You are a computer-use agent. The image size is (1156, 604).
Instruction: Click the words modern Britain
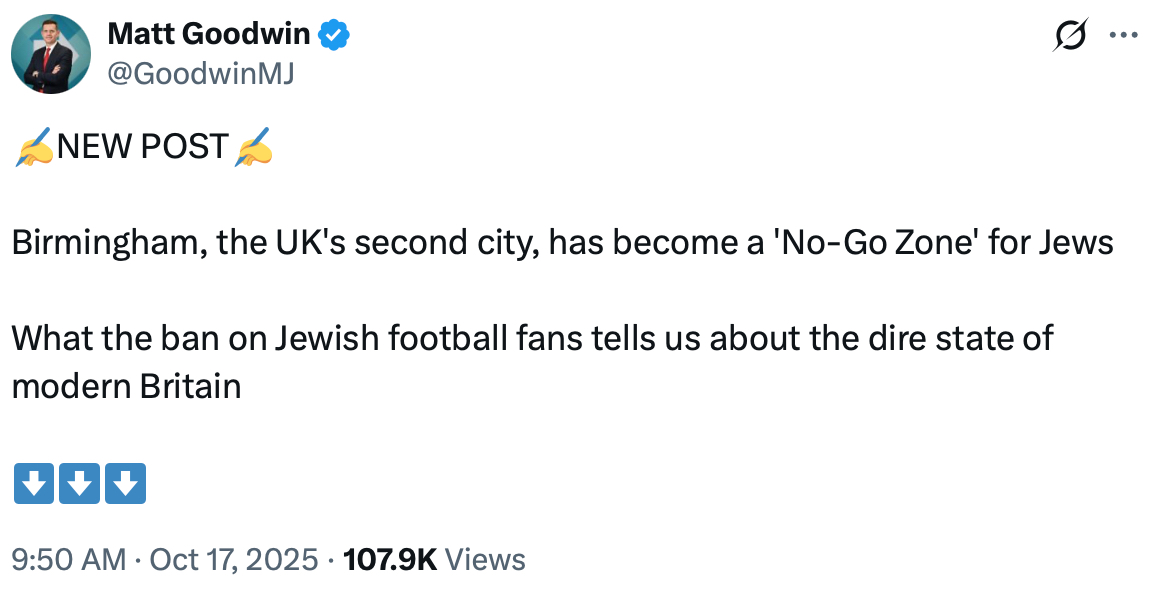click(126, 386)
